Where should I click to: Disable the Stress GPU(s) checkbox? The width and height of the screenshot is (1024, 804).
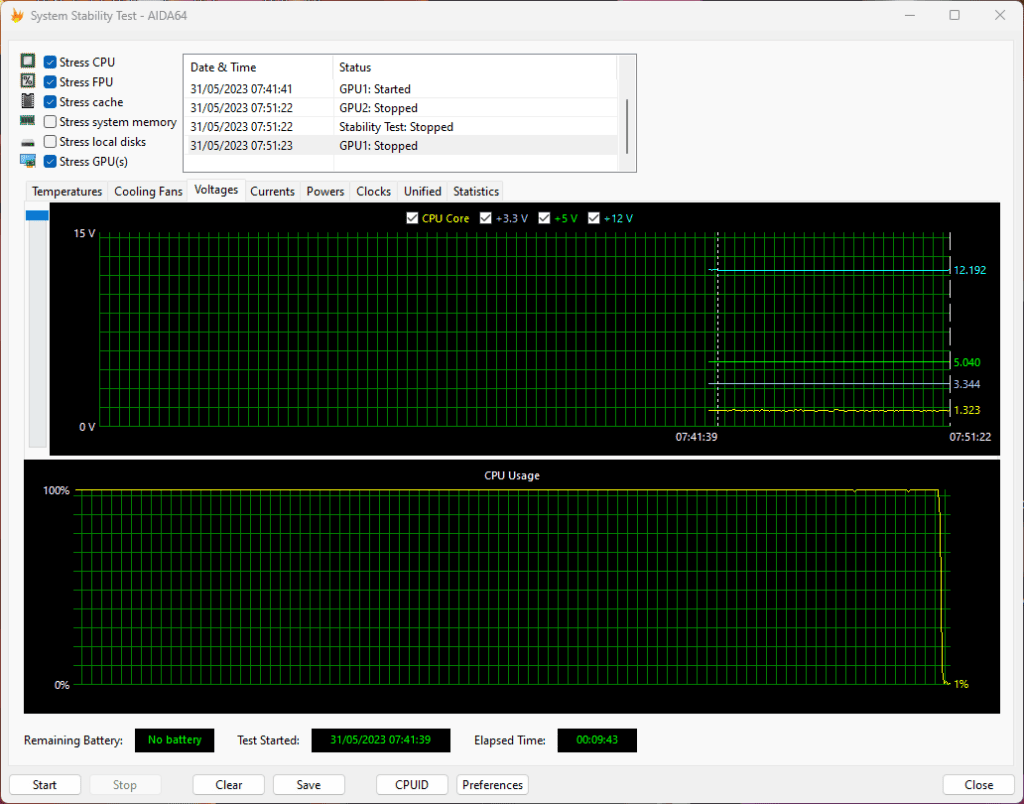(x=50, y=161)
